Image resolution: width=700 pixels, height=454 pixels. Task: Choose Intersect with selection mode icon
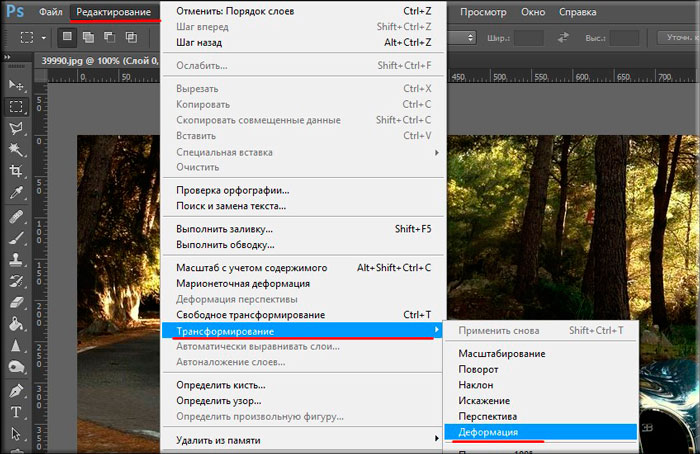pos(131,37)
